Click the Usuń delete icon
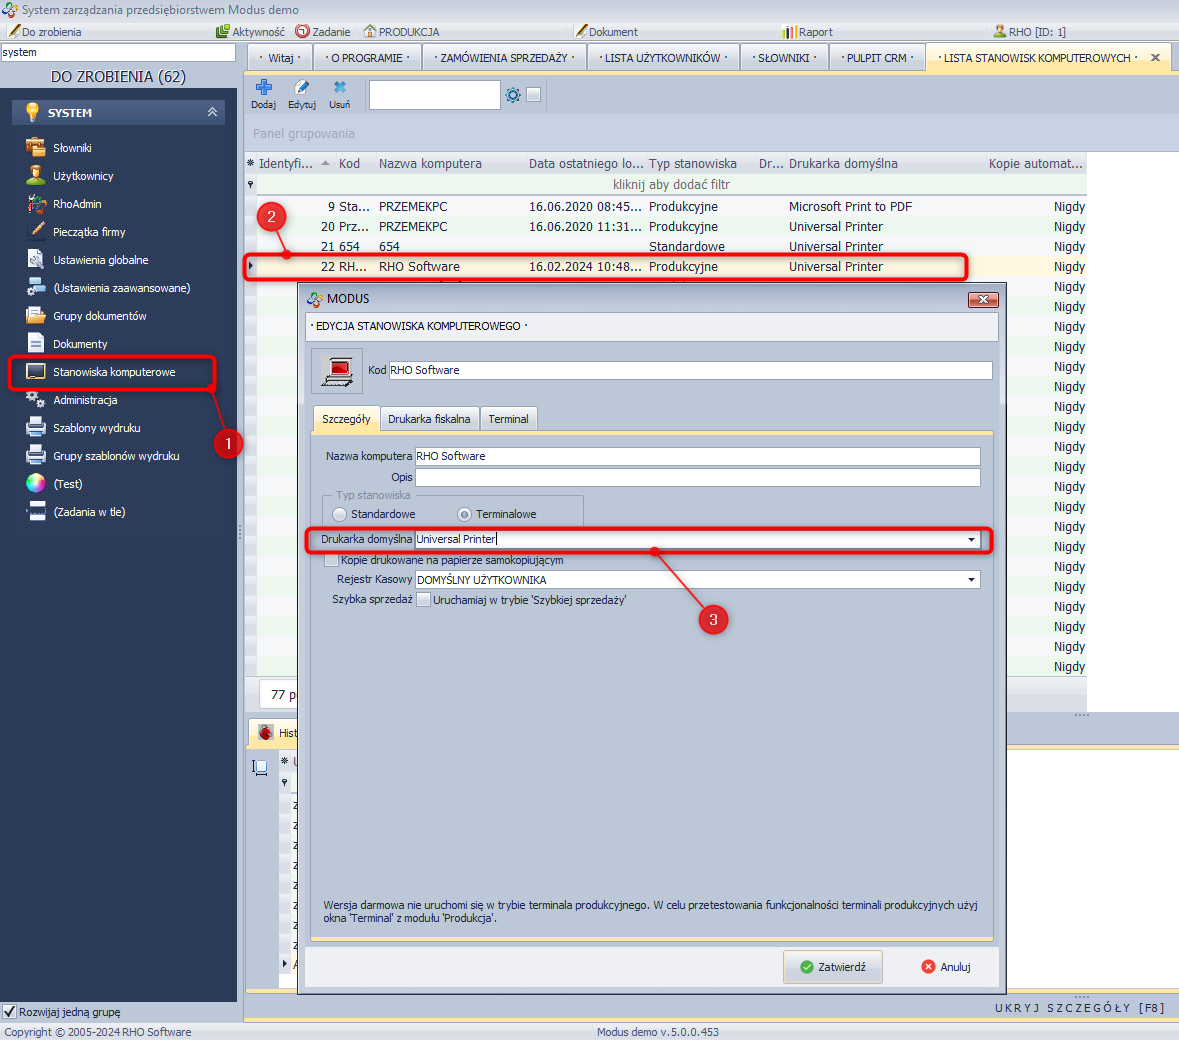 pyautogui.click(x=340, y=89)
